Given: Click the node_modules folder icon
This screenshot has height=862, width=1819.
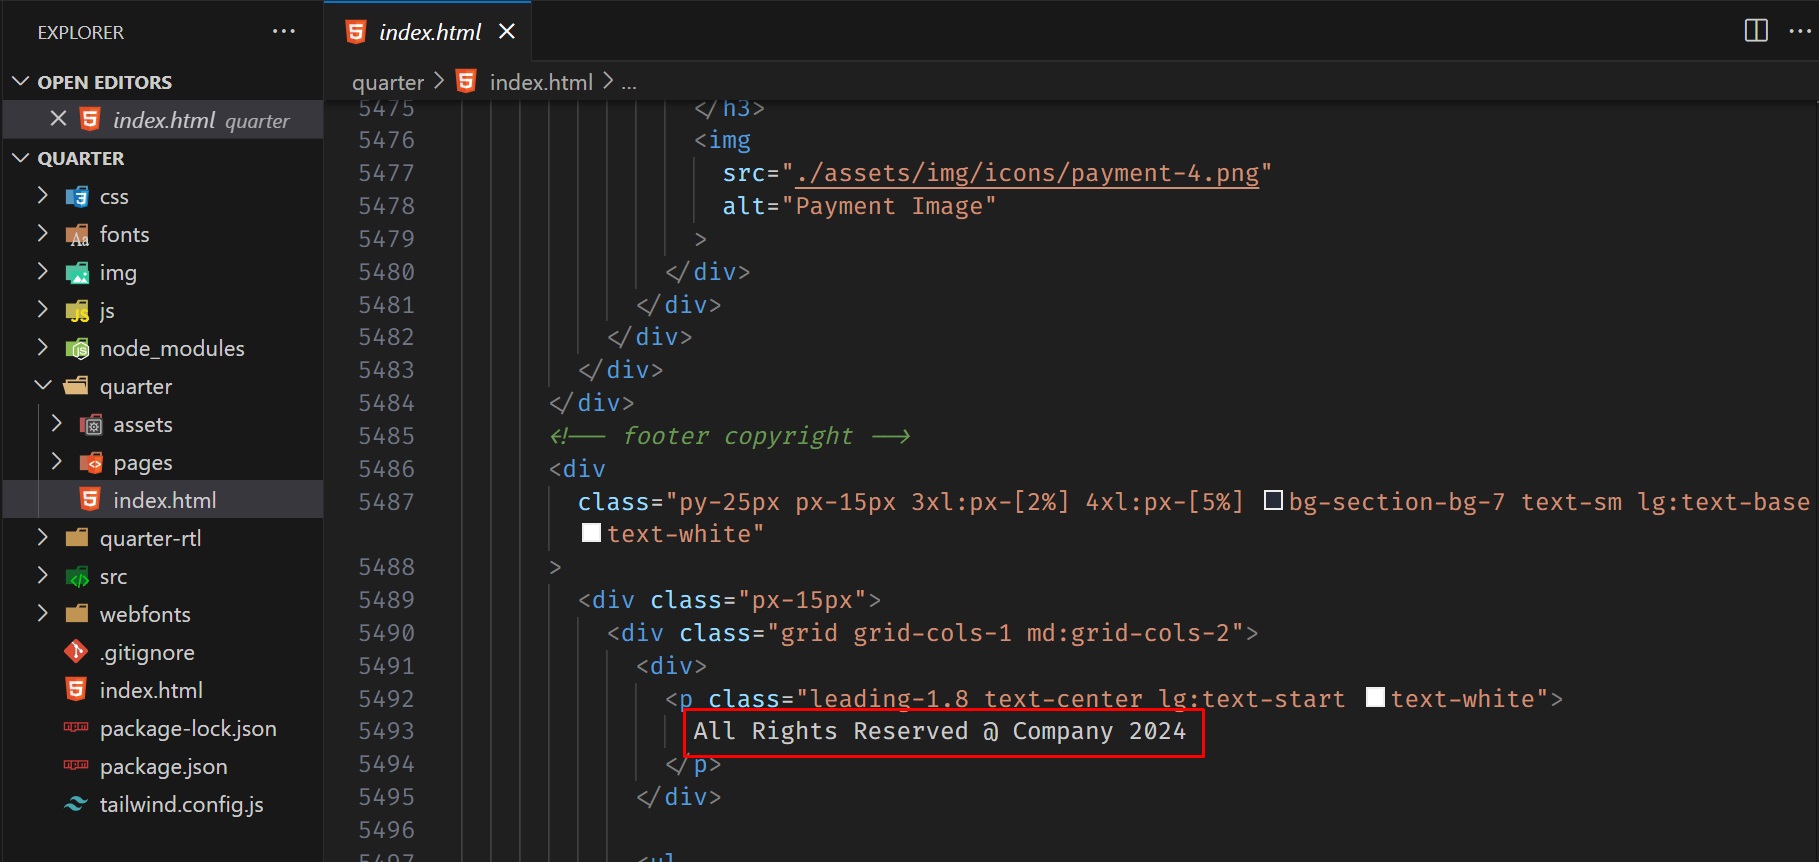Looking at the screenshot, I should 77,348.
